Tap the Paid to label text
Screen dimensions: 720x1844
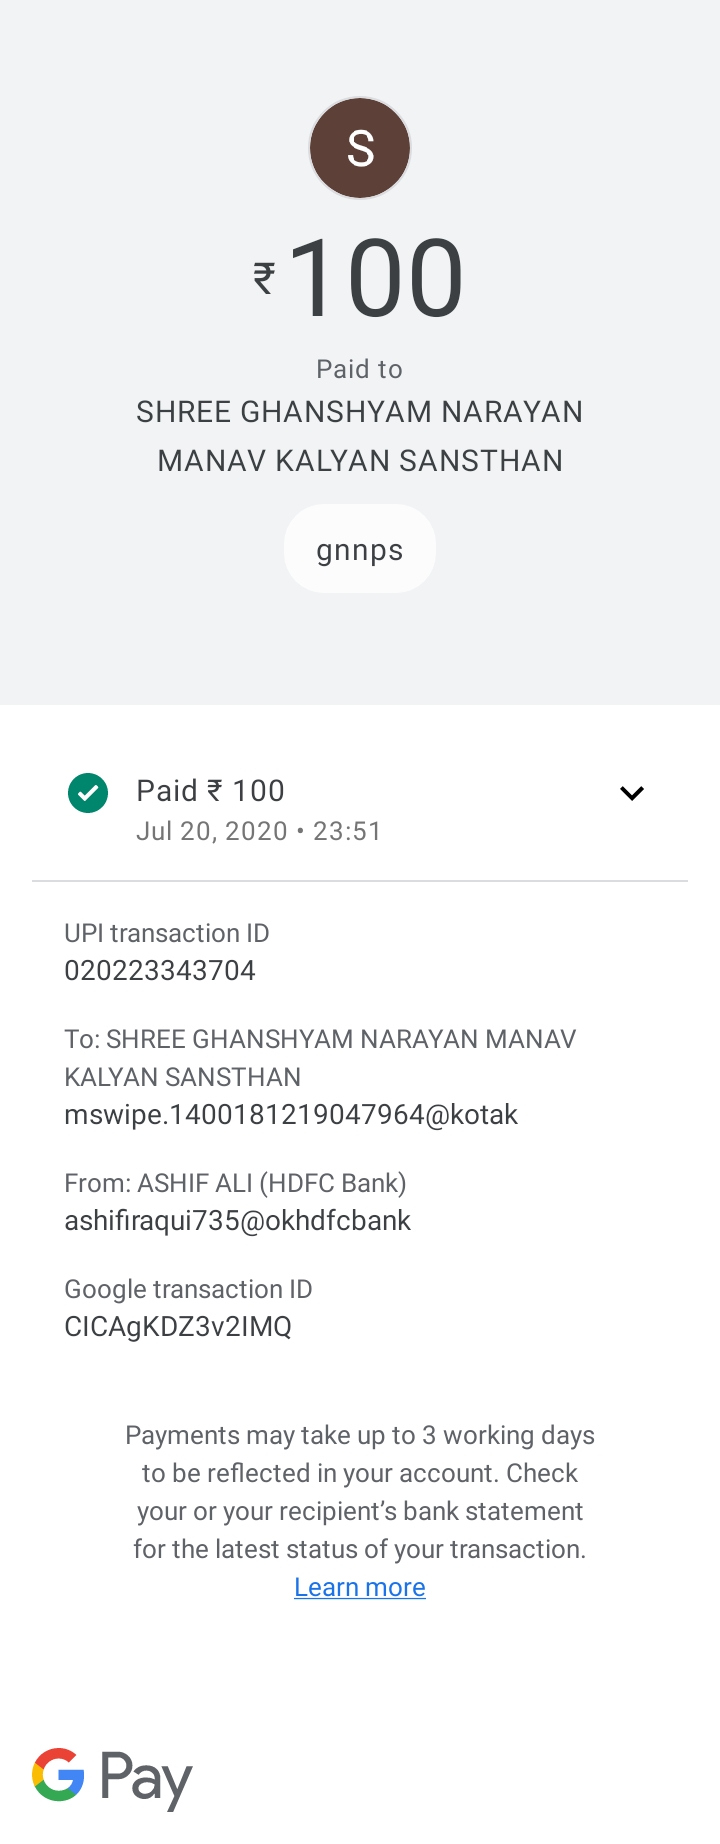click(360, 369)
